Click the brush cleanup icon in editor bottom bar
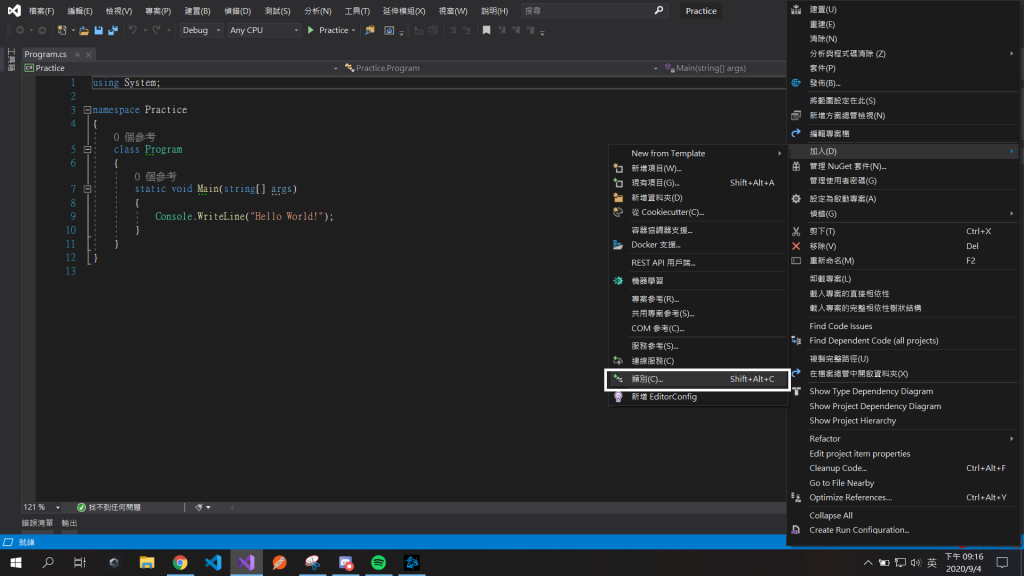Screen dimensions: 1024x576 tap(199, 507)
